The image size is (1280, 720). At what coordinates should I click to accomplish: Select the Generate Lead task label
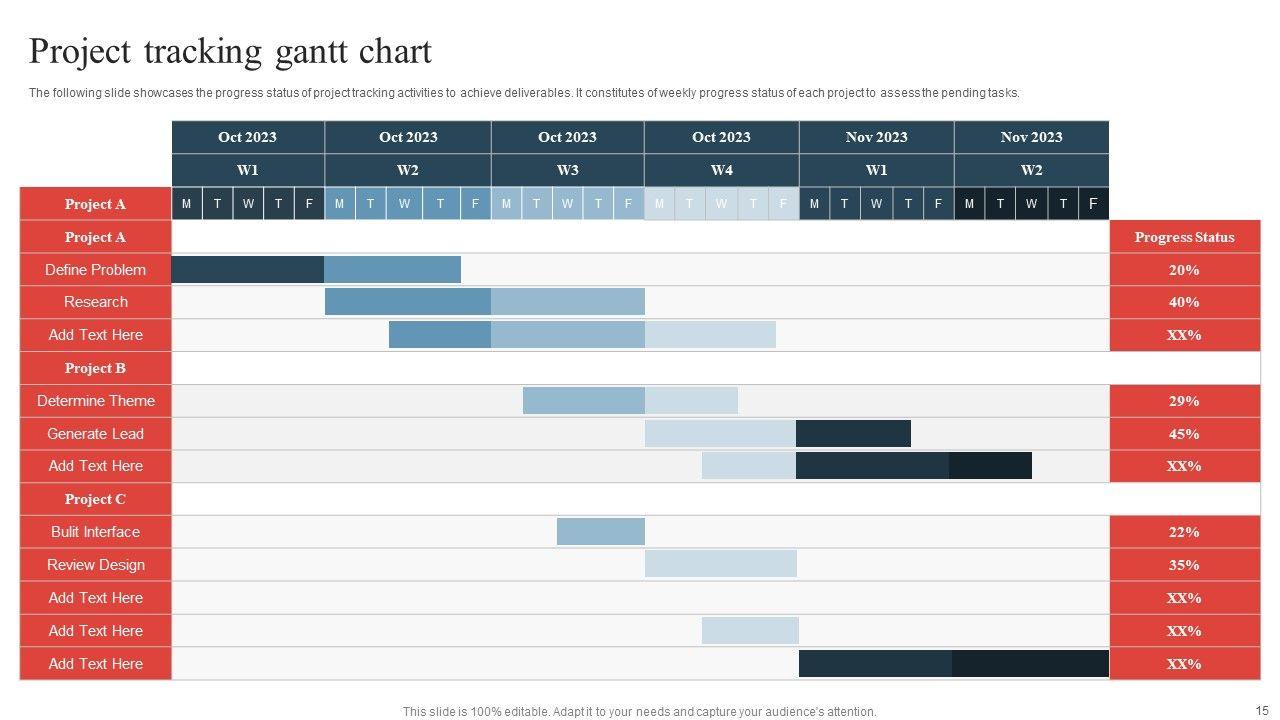tap(95, 434)
